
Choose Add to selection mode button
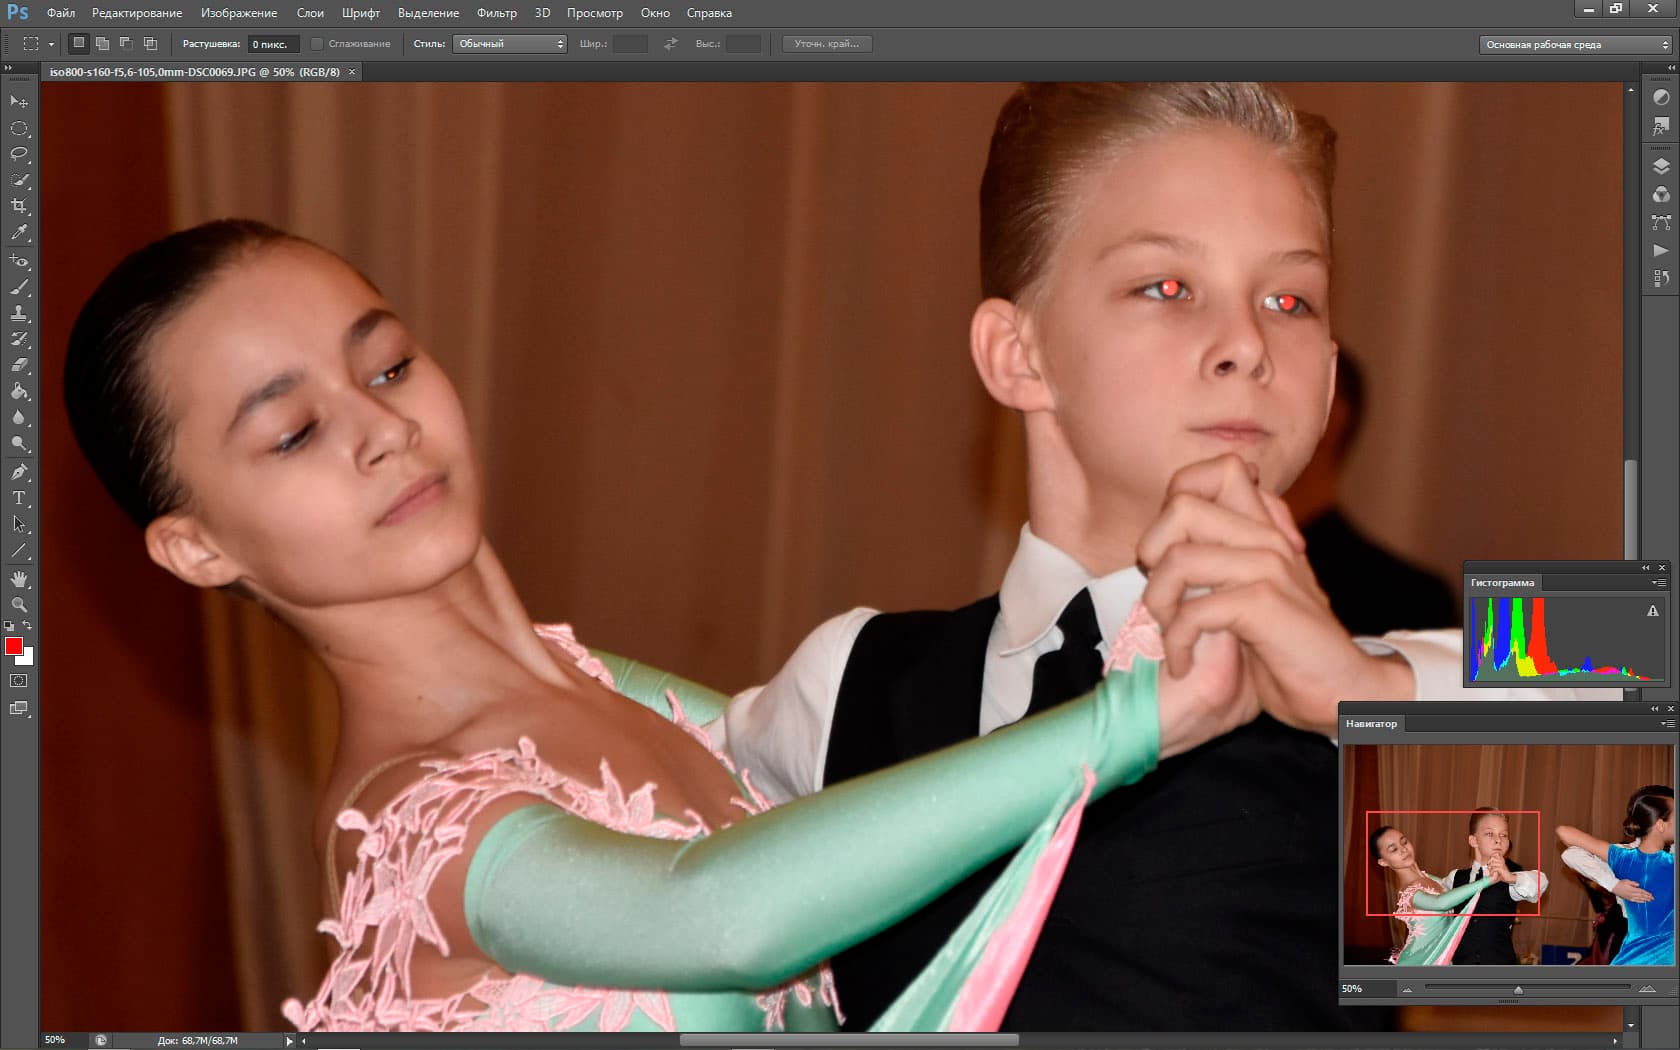pos(102,43)
